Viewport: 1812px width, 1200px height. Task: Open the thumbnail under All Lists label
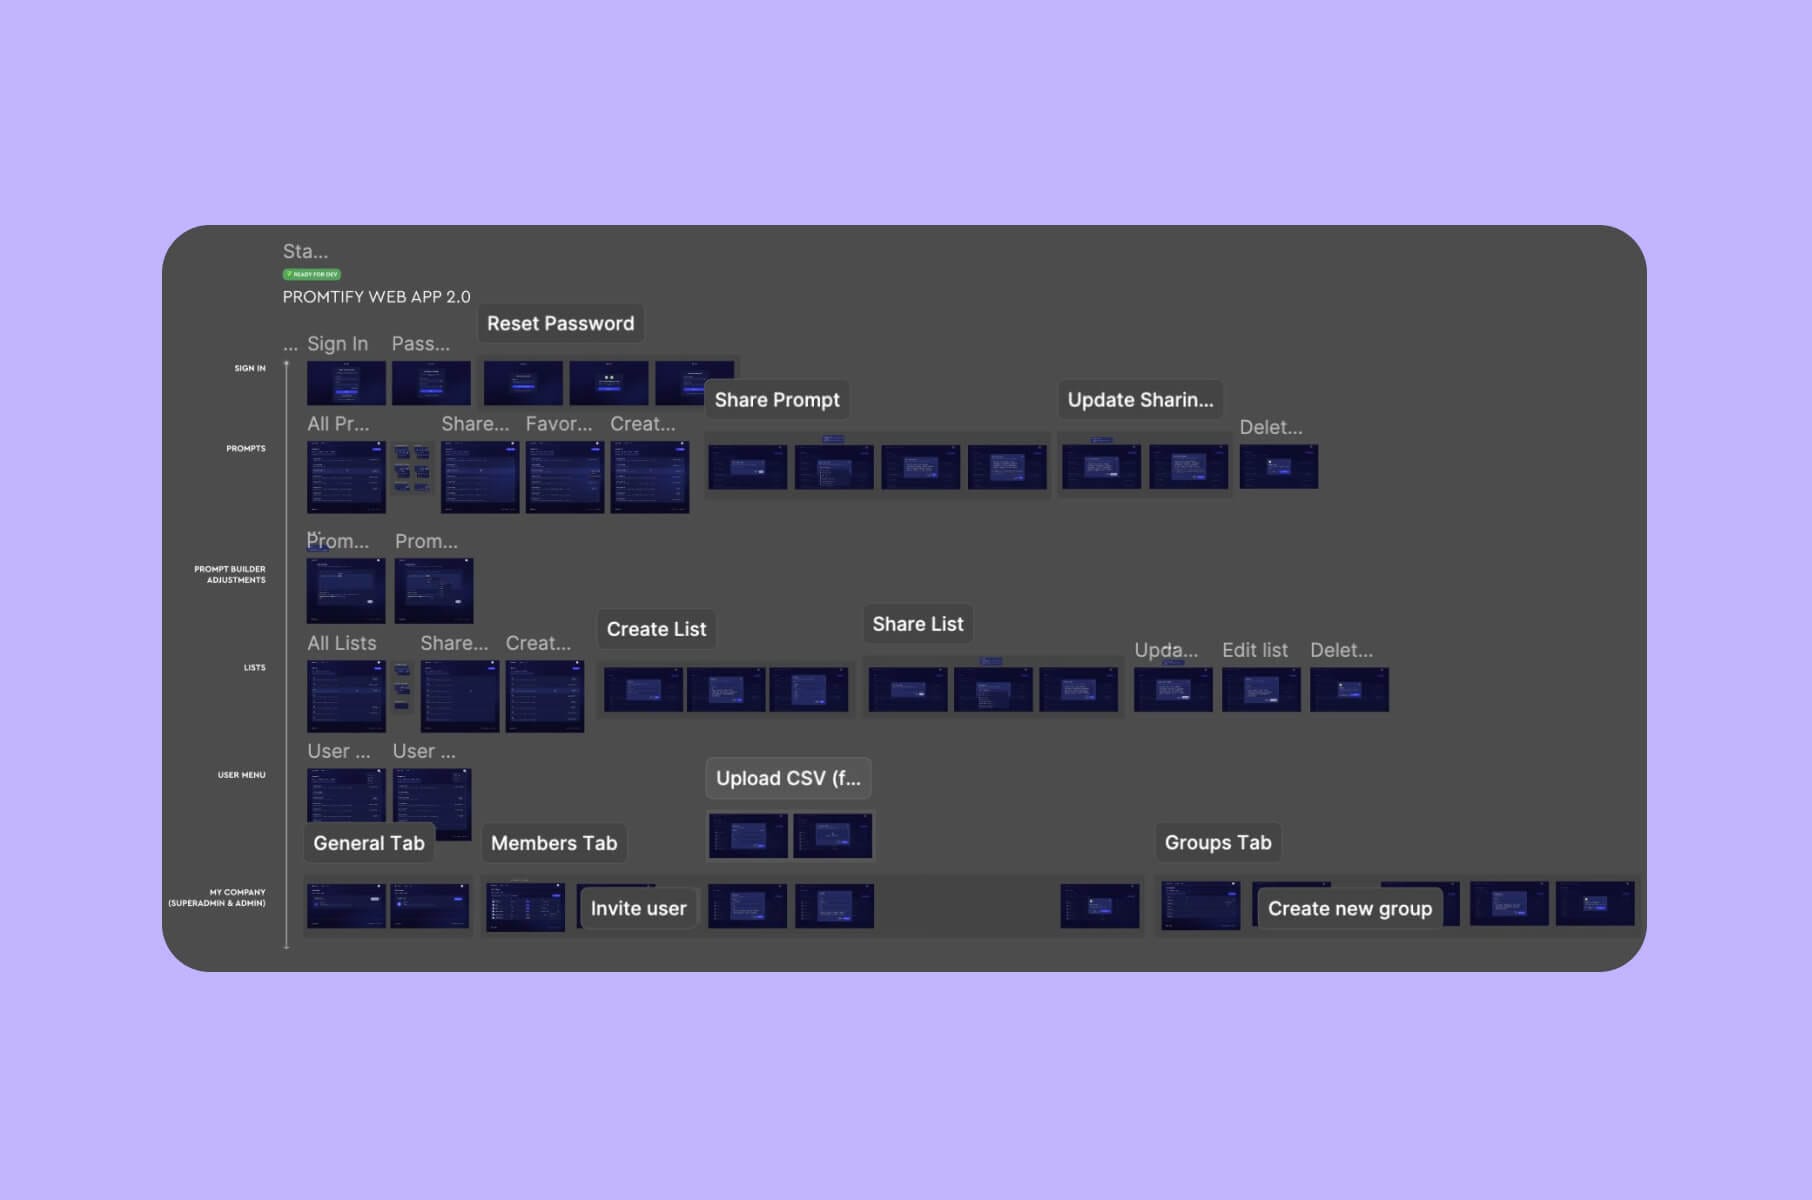pos(346,696)
